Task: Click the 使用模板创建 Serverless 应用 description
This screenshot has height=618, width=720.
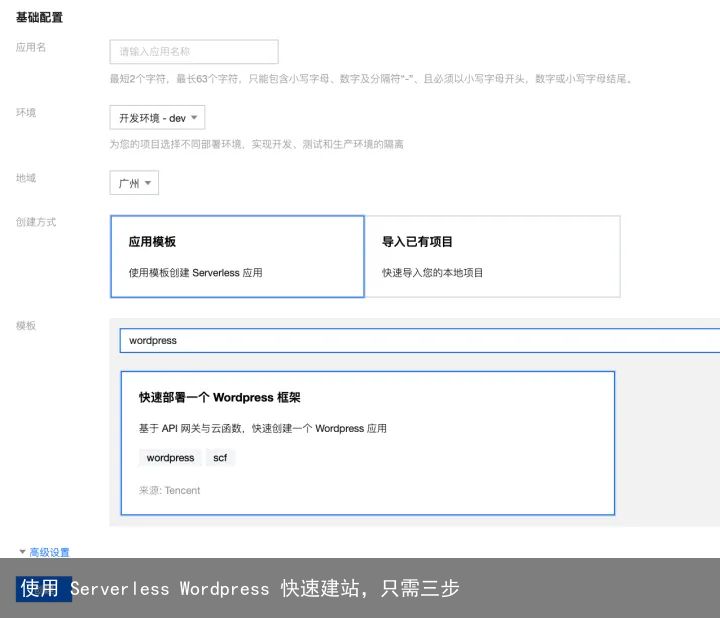Action: pyautogui.click(x=196, y=273)
